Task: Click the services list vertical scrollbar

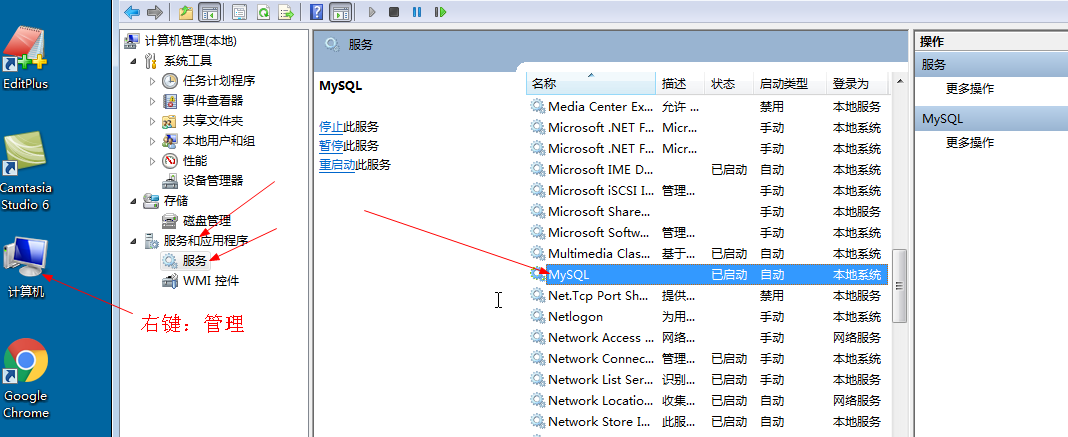Action: [898, 285]
